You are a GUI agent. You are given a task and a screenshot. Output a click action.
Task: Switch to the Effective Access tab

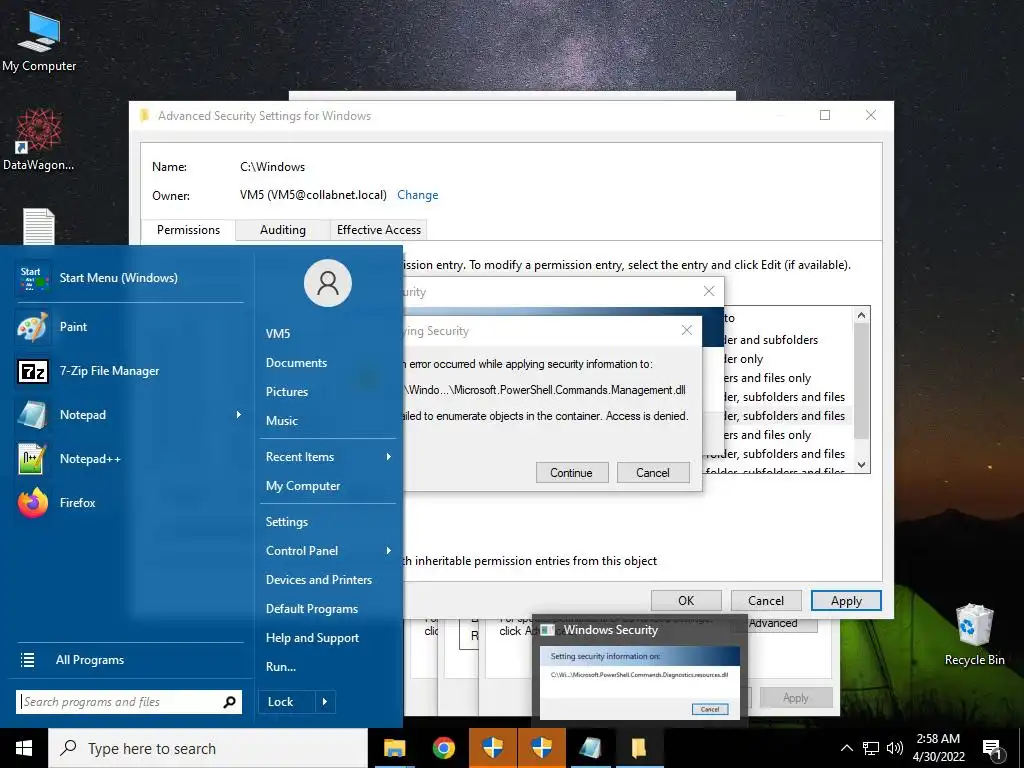pos(379,230)
